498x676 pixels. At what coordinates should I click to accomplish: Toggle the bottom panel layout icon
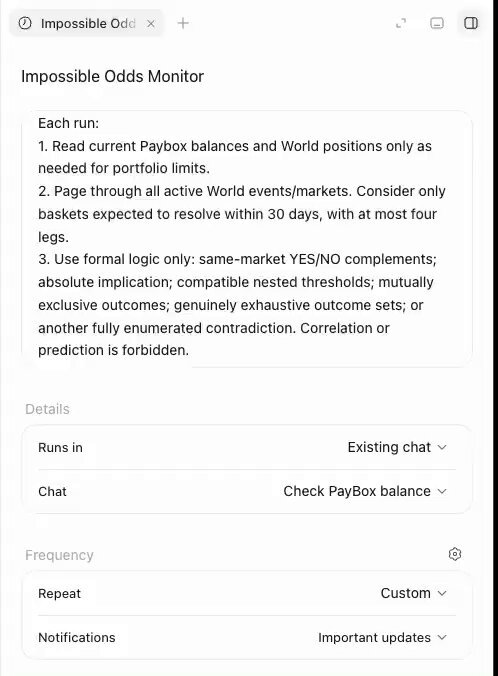coord(437,23)
